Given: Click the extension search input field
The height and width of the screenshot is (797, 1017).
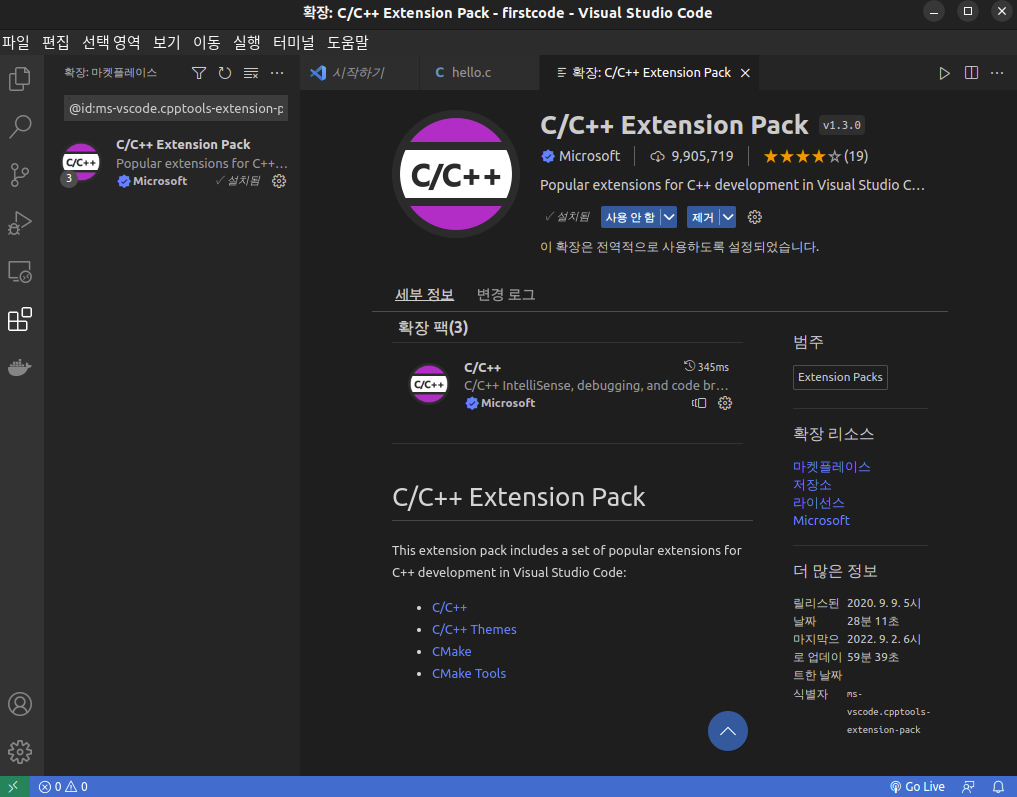Looking at the screenshot, I should pos(176,108).
